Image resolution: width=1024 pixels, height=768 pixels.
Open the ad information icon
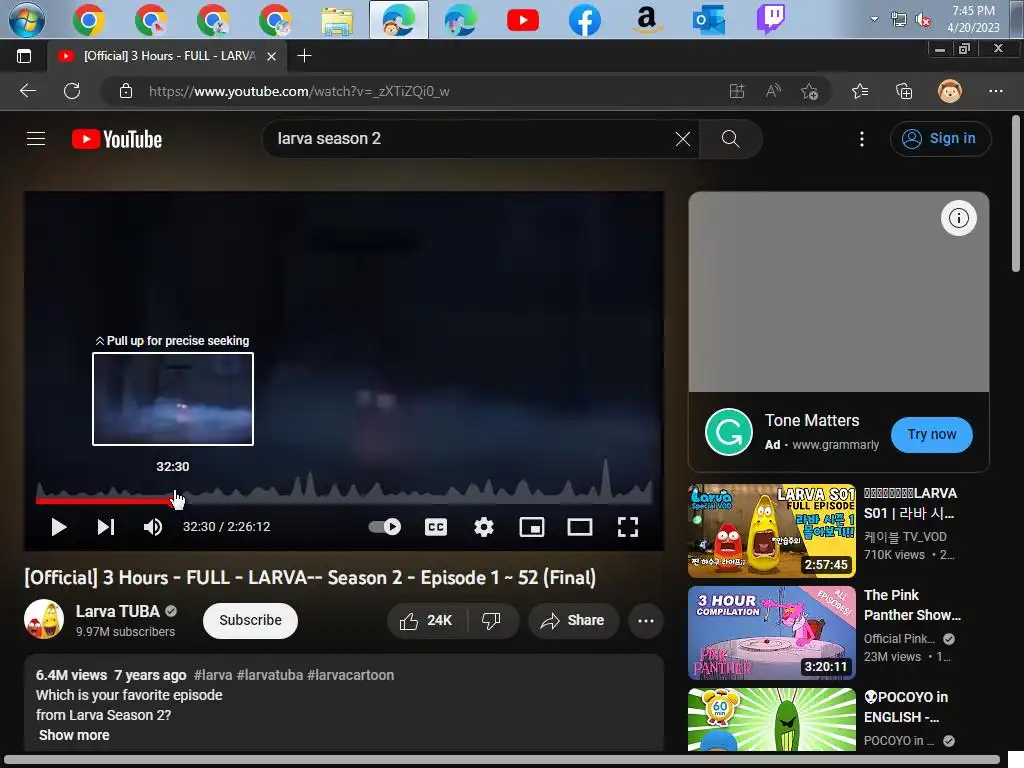(959, 218)
